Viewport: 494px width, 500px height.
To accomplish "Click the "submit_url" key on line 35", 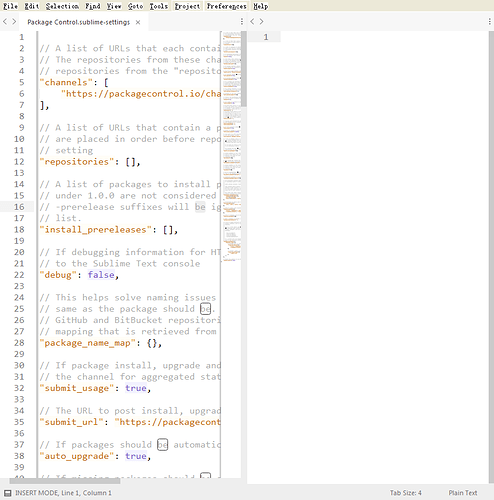I will tap(72, 422).
